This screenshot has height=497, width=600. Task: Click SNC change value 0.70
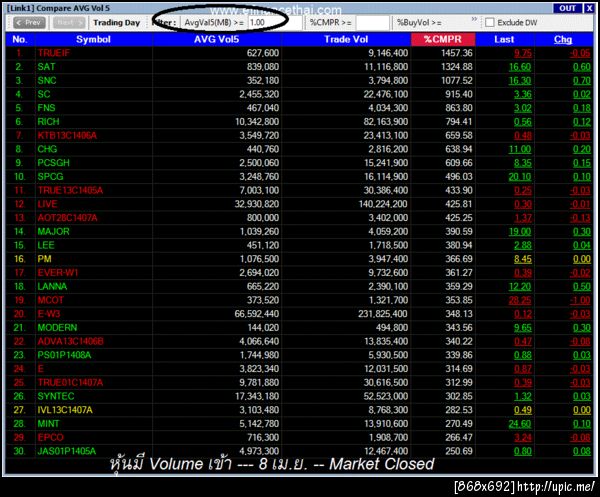pyautogui.click(x=582, y=81)
